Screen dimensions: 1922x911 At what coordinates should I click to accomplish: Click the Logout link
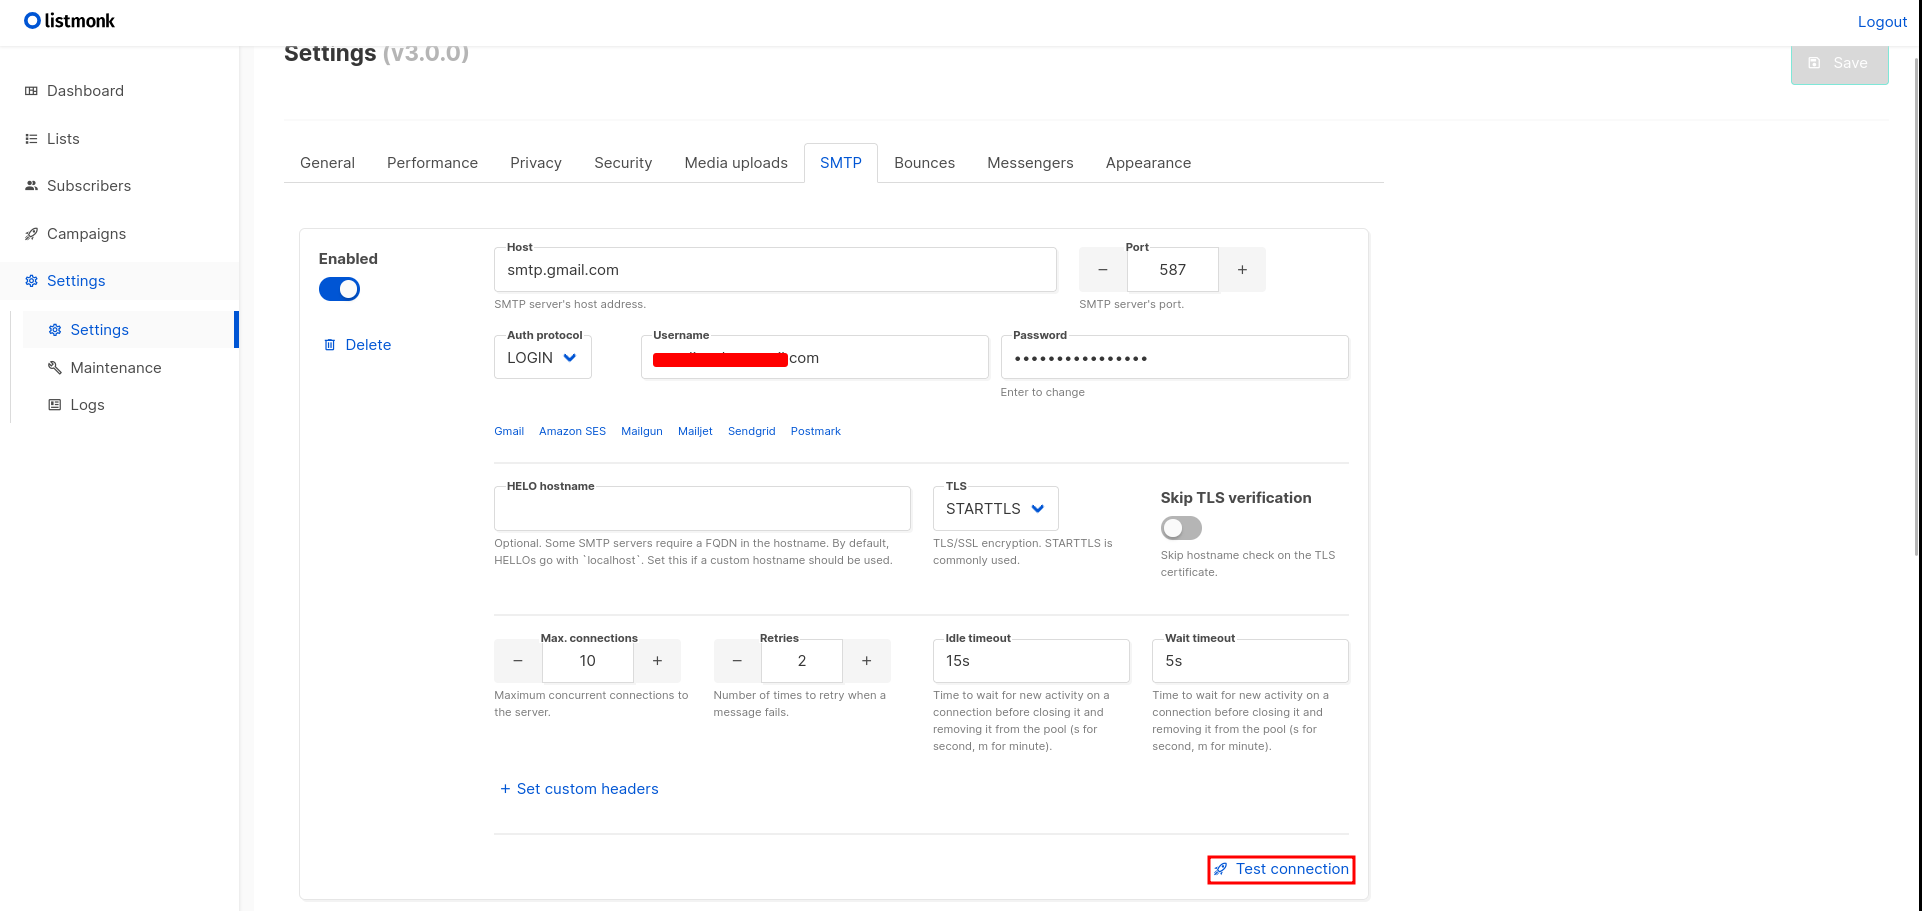tap(1882, 22)
